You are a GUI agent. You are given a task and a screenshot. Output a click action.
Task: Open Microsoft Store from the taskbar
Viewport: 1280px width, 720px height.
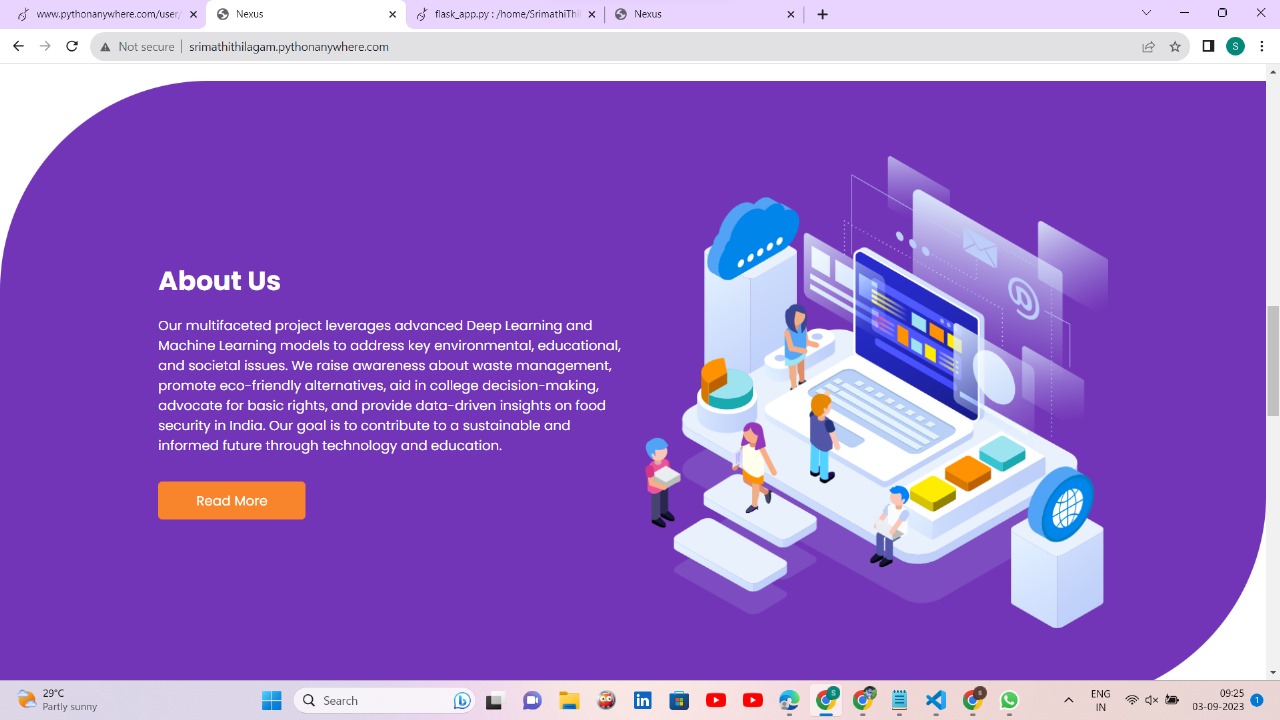[x=679, y=700]
